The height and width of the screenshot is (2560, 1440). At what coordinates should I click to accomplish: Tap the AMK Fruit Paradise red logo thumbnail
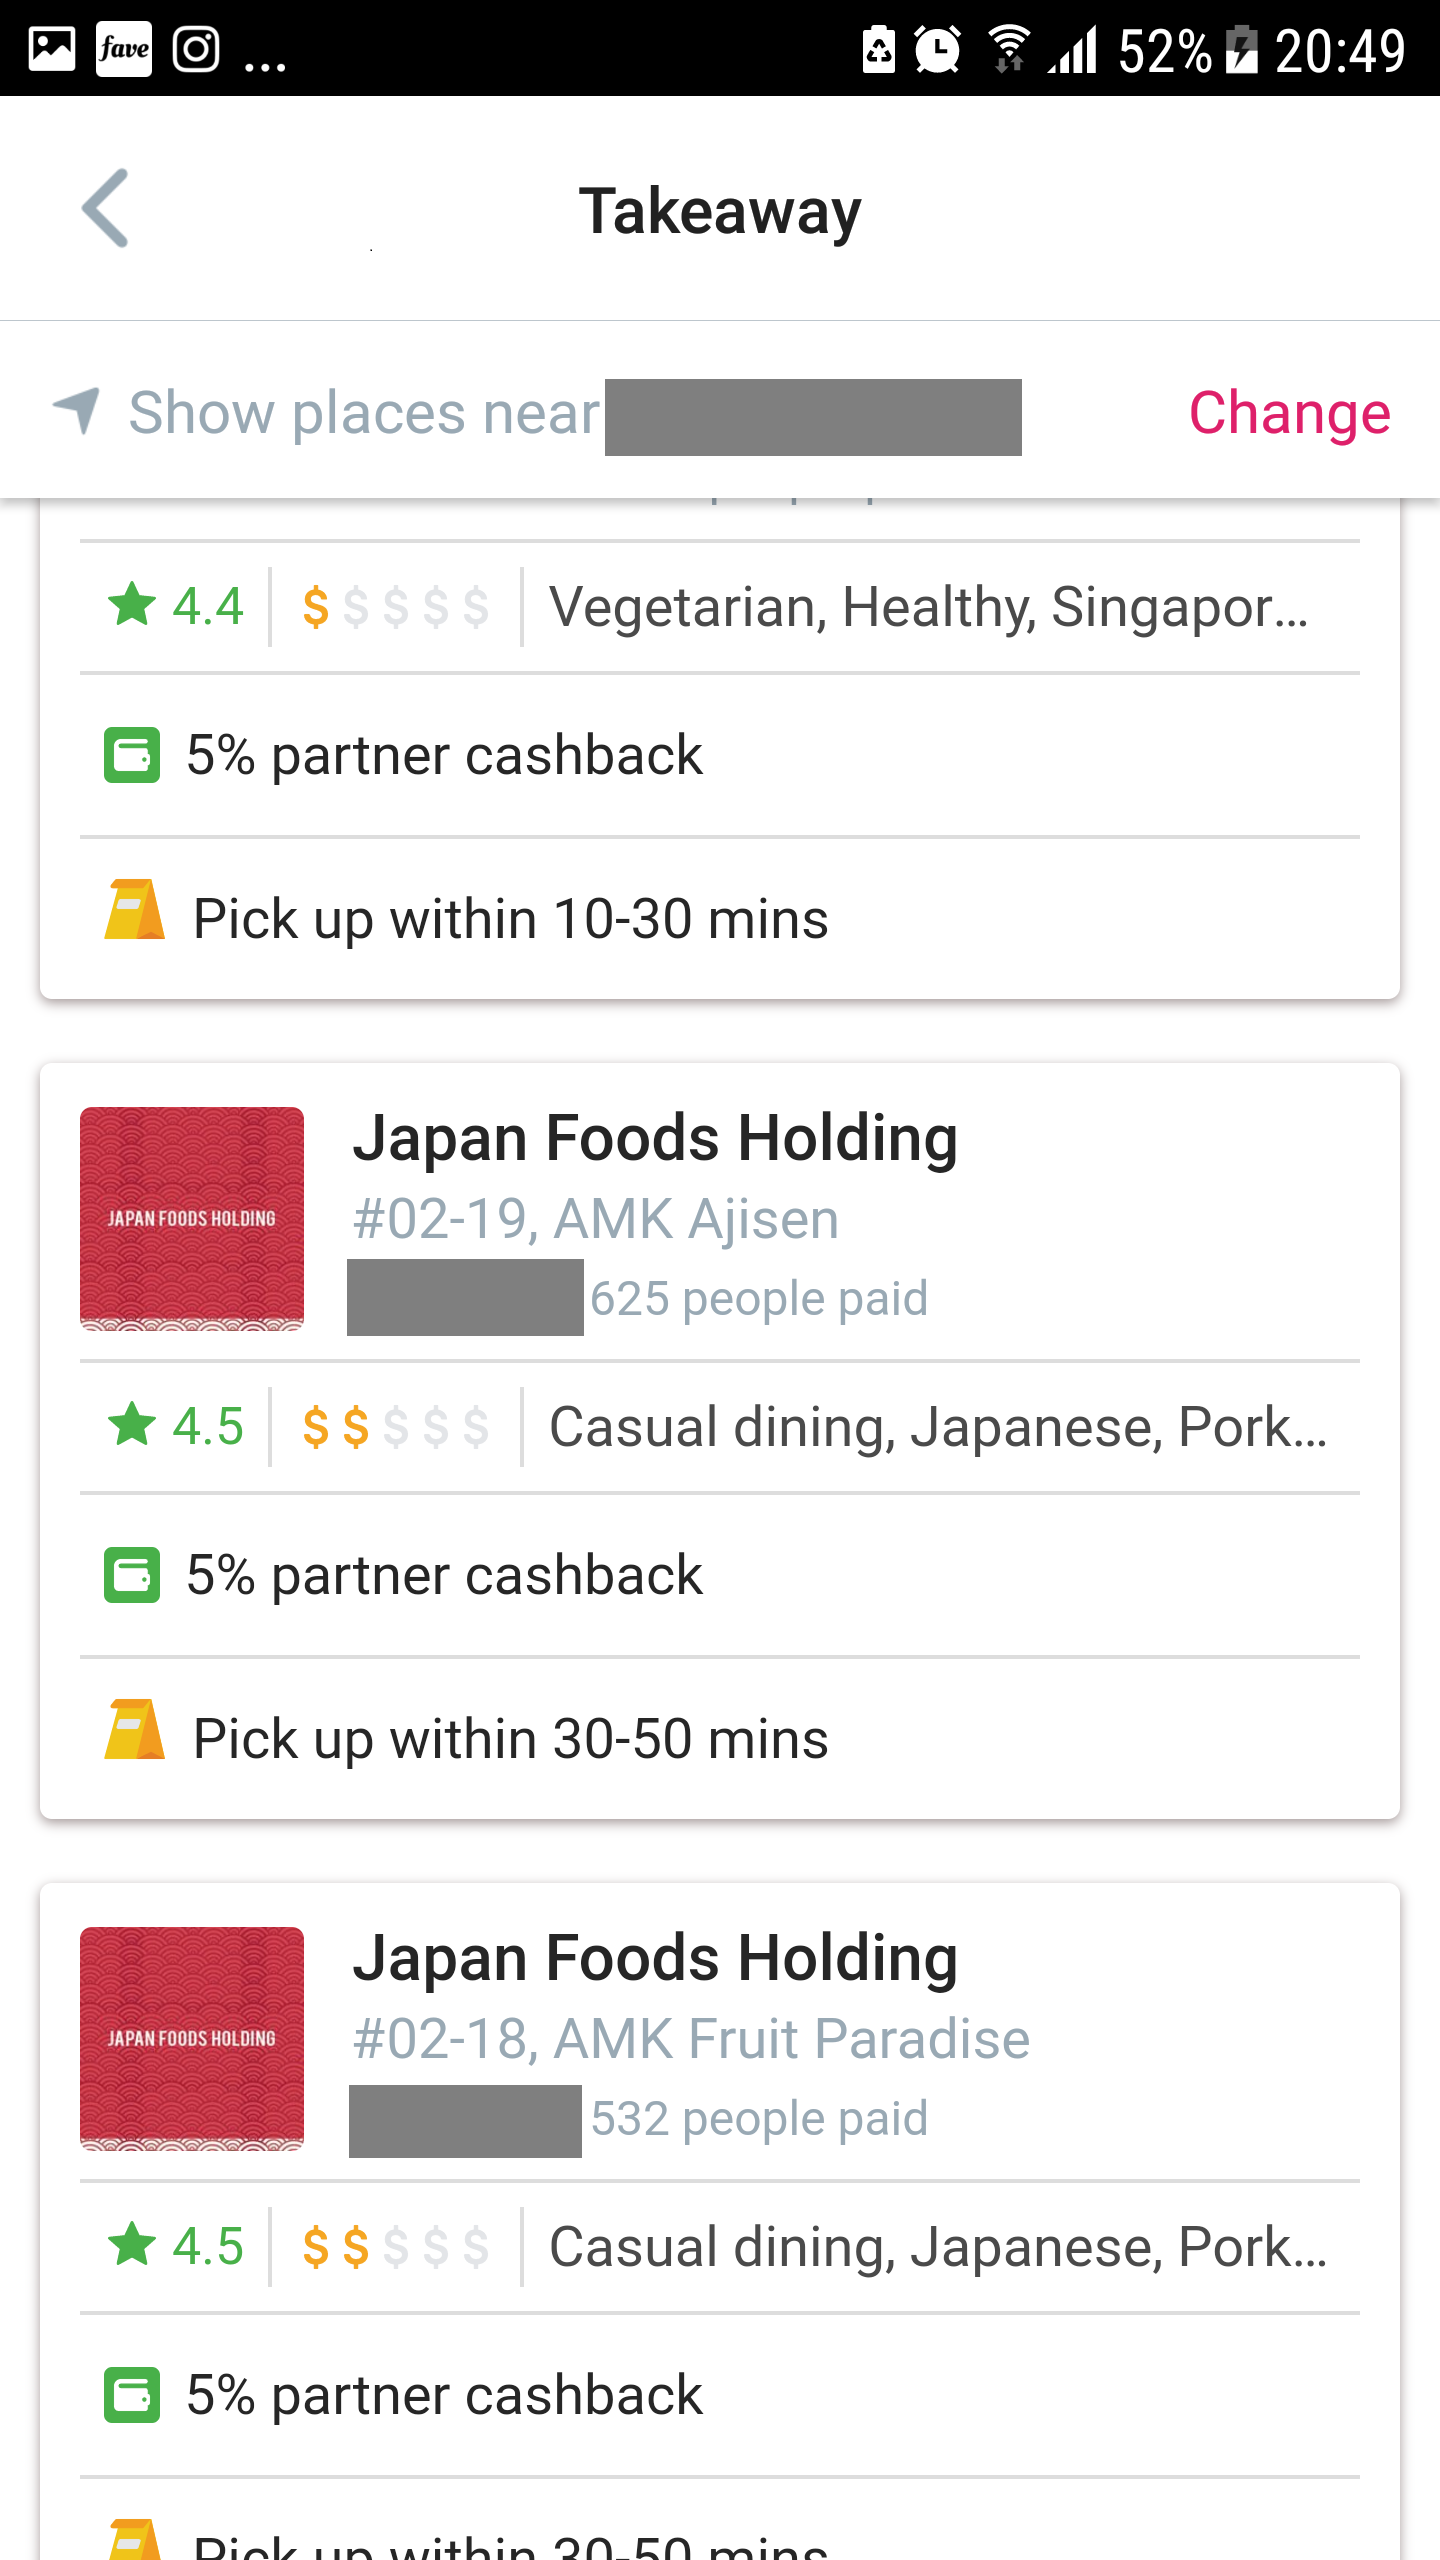[x=192, y=2038]
